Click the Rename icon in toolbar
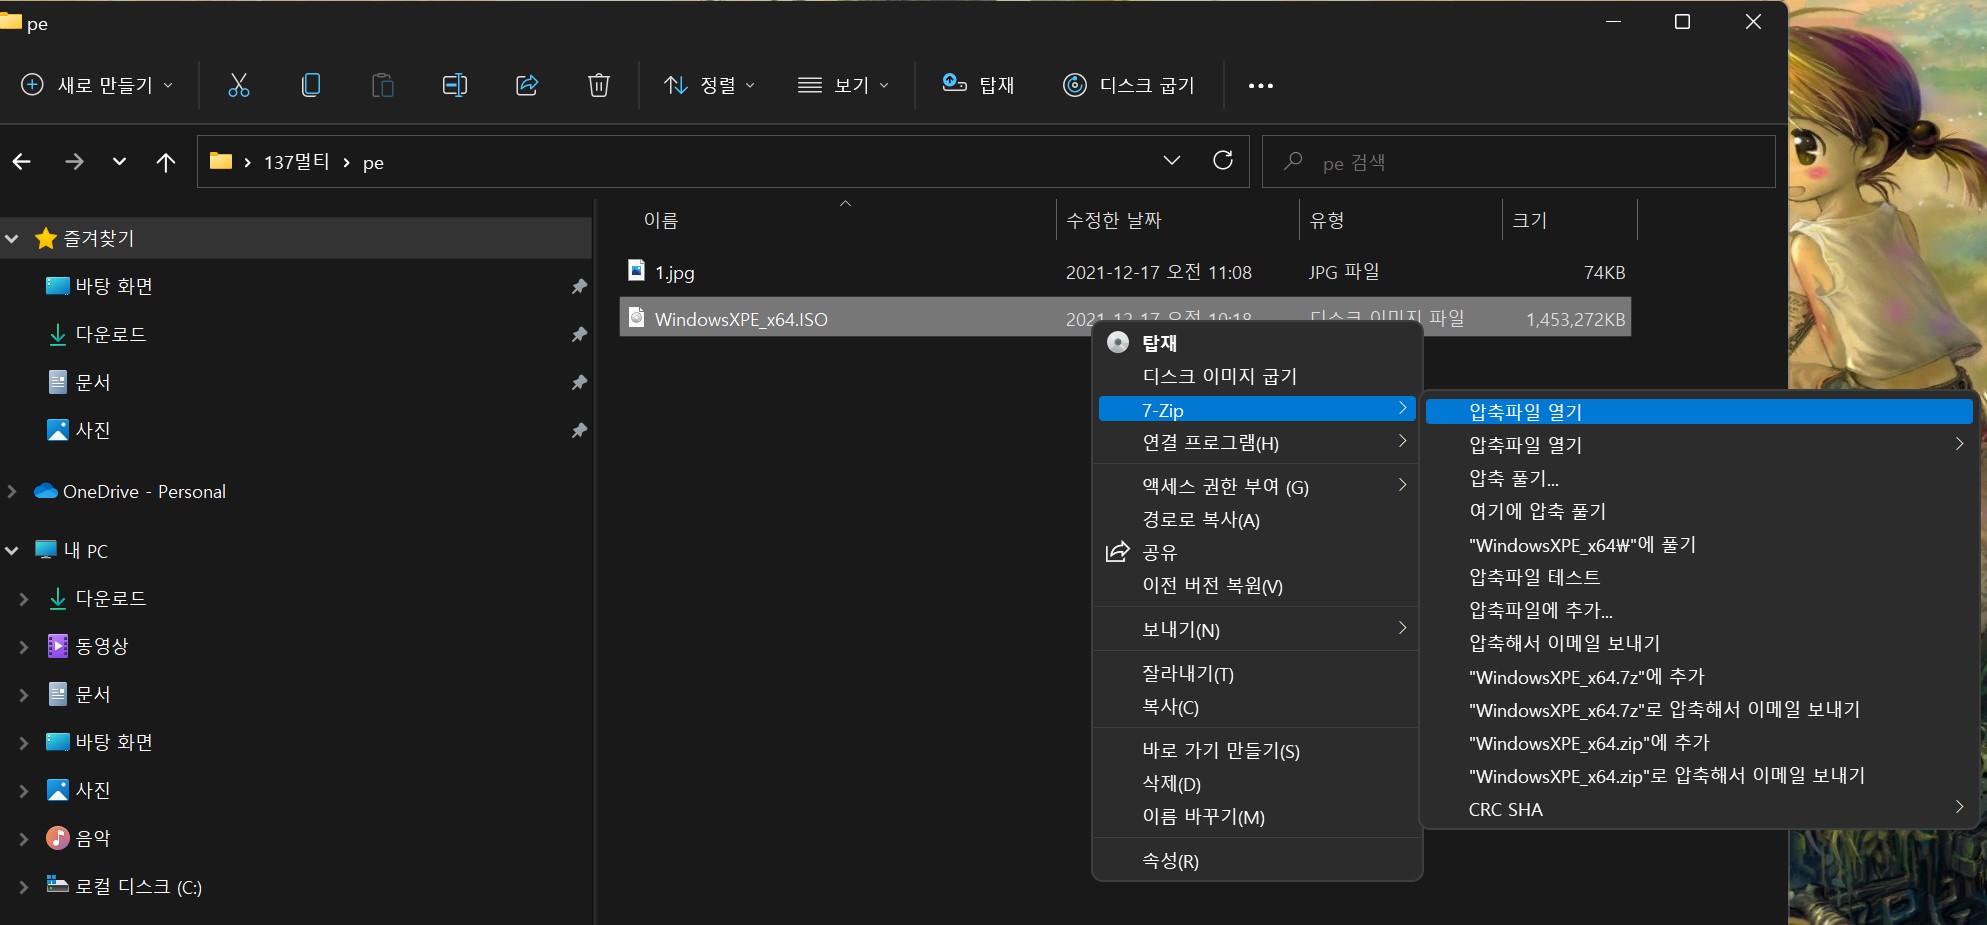 pos(455,85)
